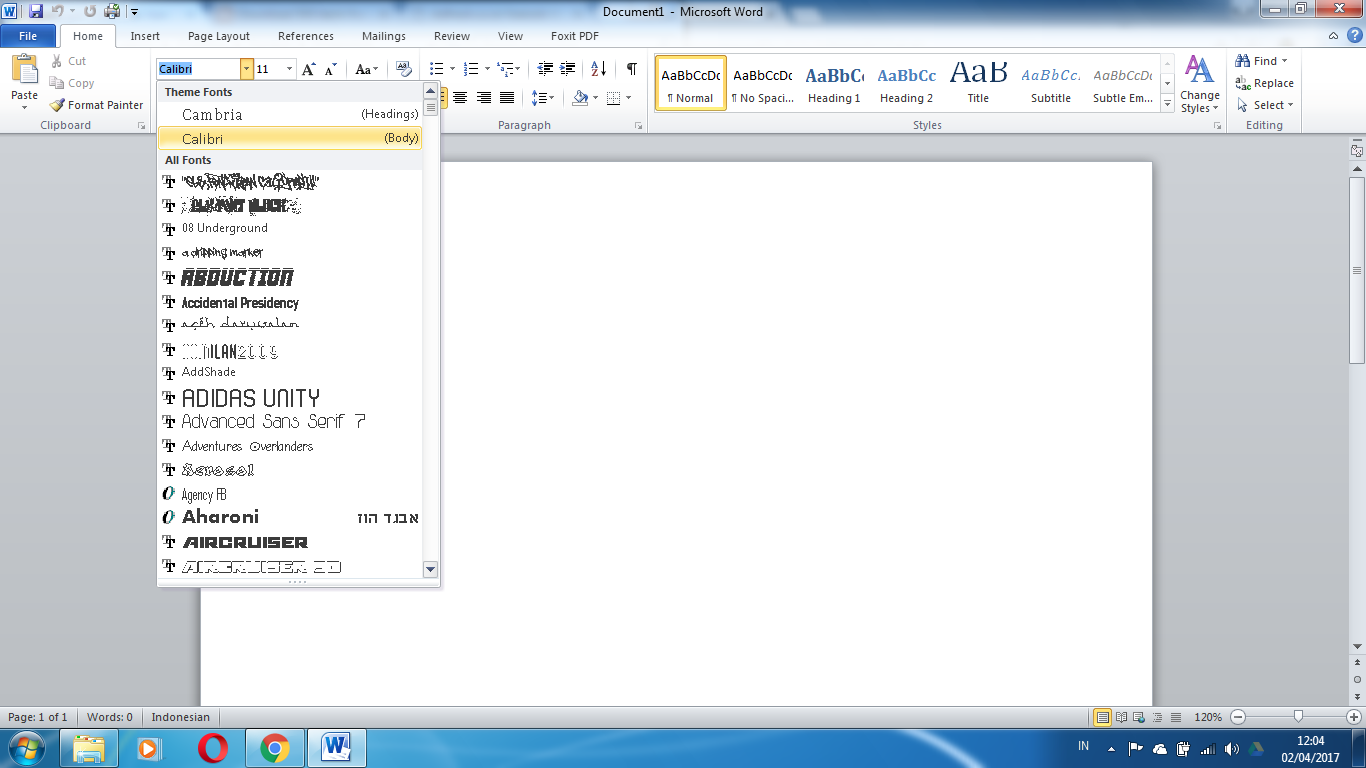
Task: Switch to the References tab
Action: 306,36
